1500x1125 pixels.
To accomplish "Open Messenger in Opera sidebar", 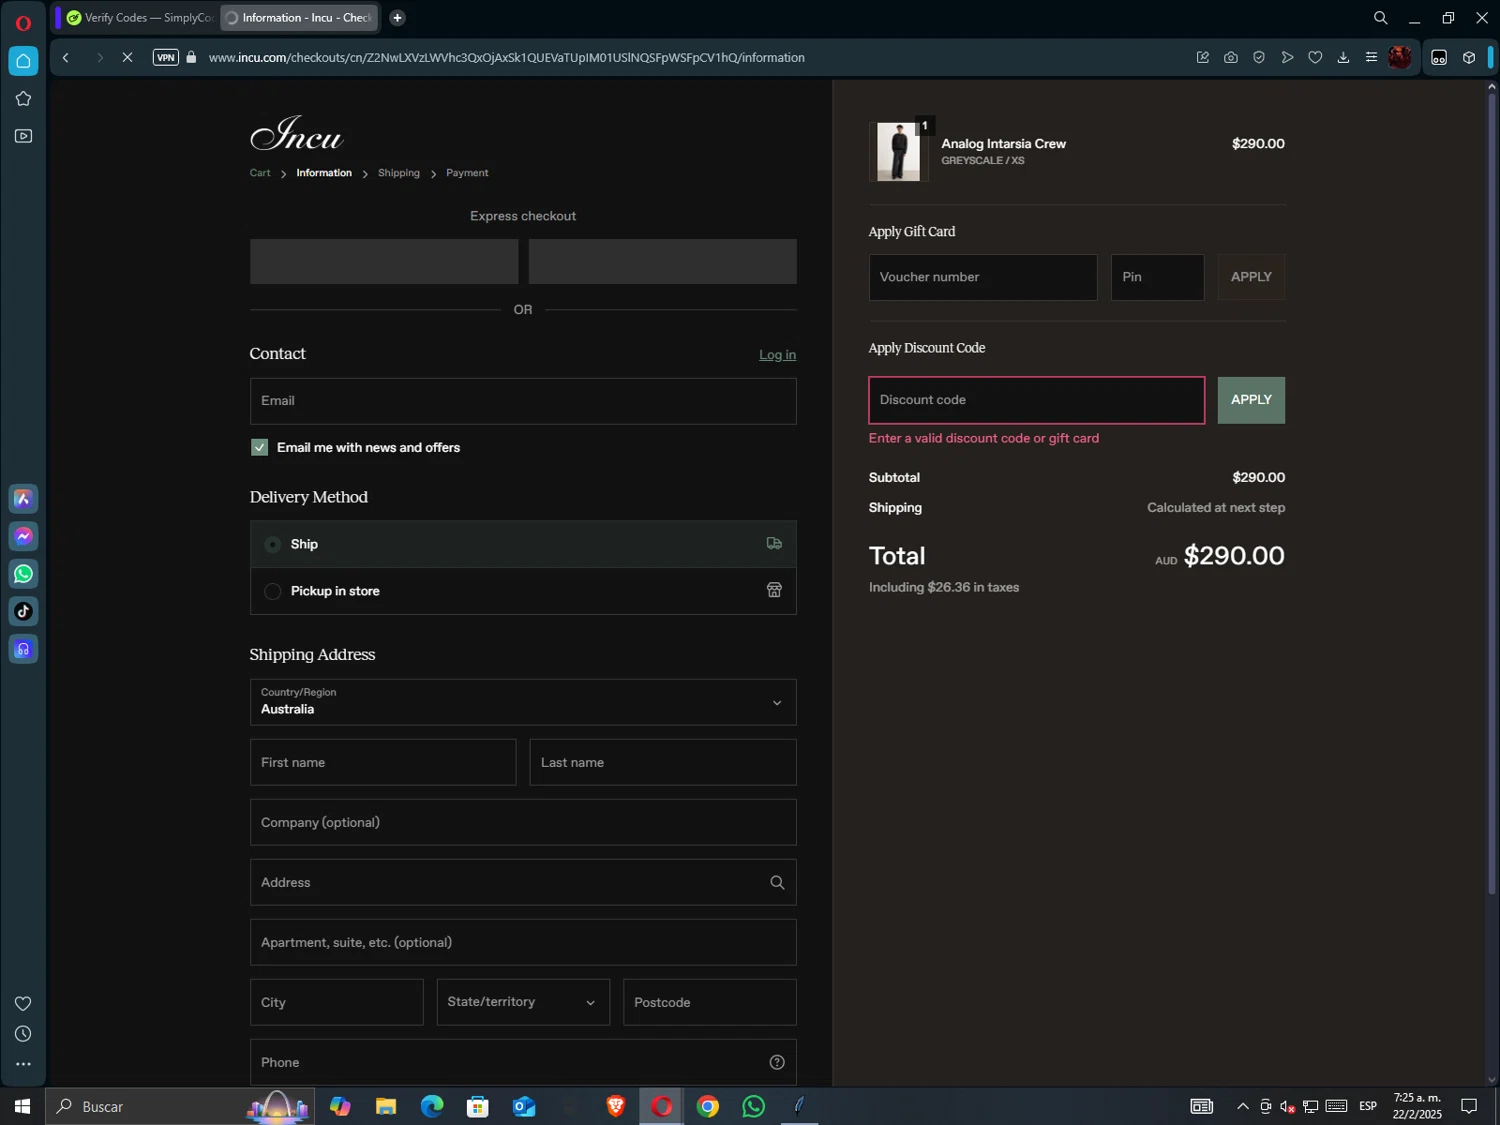I will [x=23, y=537].
